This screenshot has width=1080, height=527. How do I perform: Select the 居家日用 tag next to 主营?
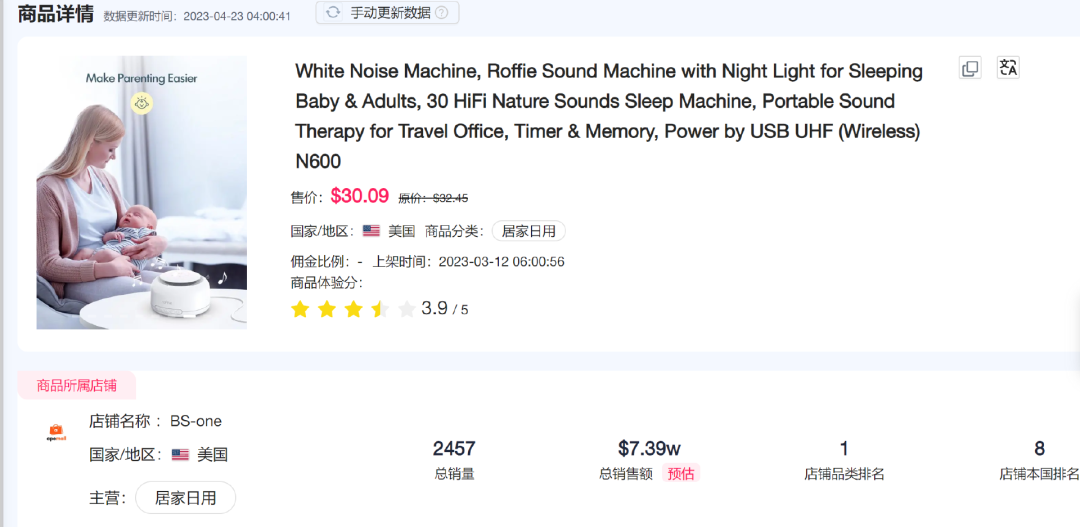tap(185, 497)
